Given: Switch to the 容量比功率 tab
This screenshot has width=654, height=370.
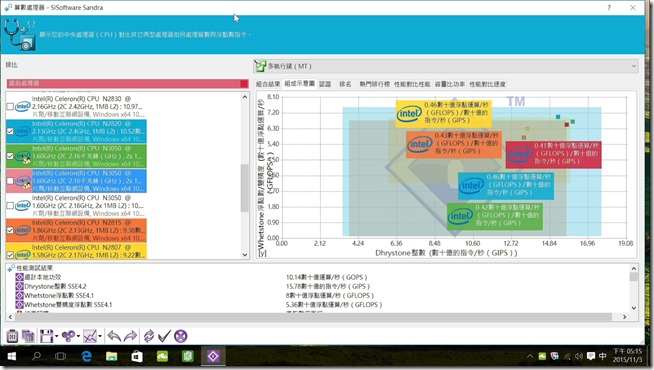Looking at the screenshot, I should (x=450, y=84).
